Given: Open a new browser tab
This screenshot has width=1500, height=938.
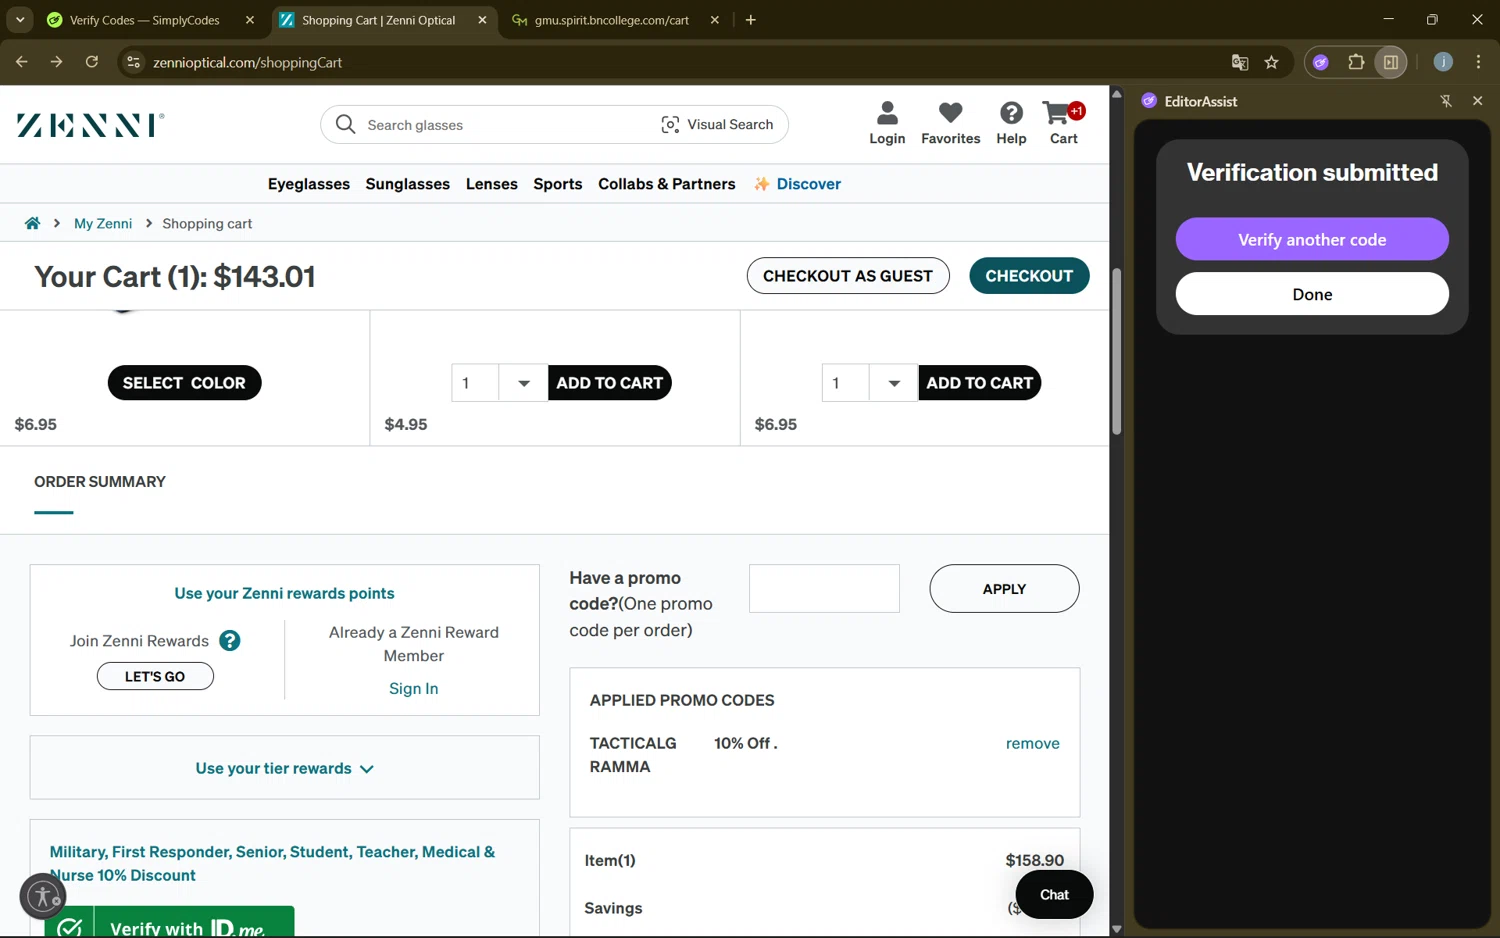Looking at the screenshot, I should (x=751, y=20).
